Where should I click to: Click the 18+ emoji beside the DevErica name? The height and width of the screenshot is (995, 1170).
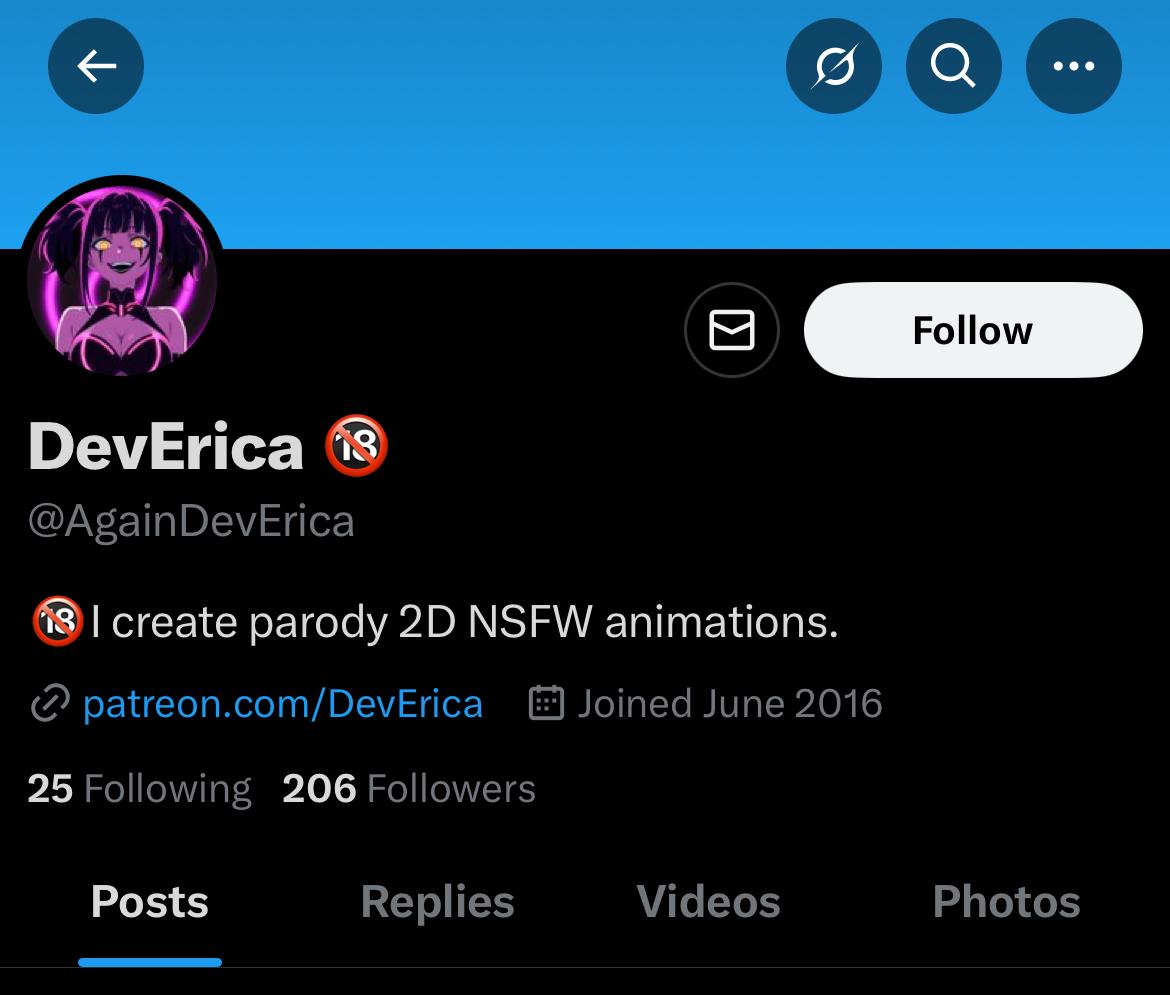(356, 446)
